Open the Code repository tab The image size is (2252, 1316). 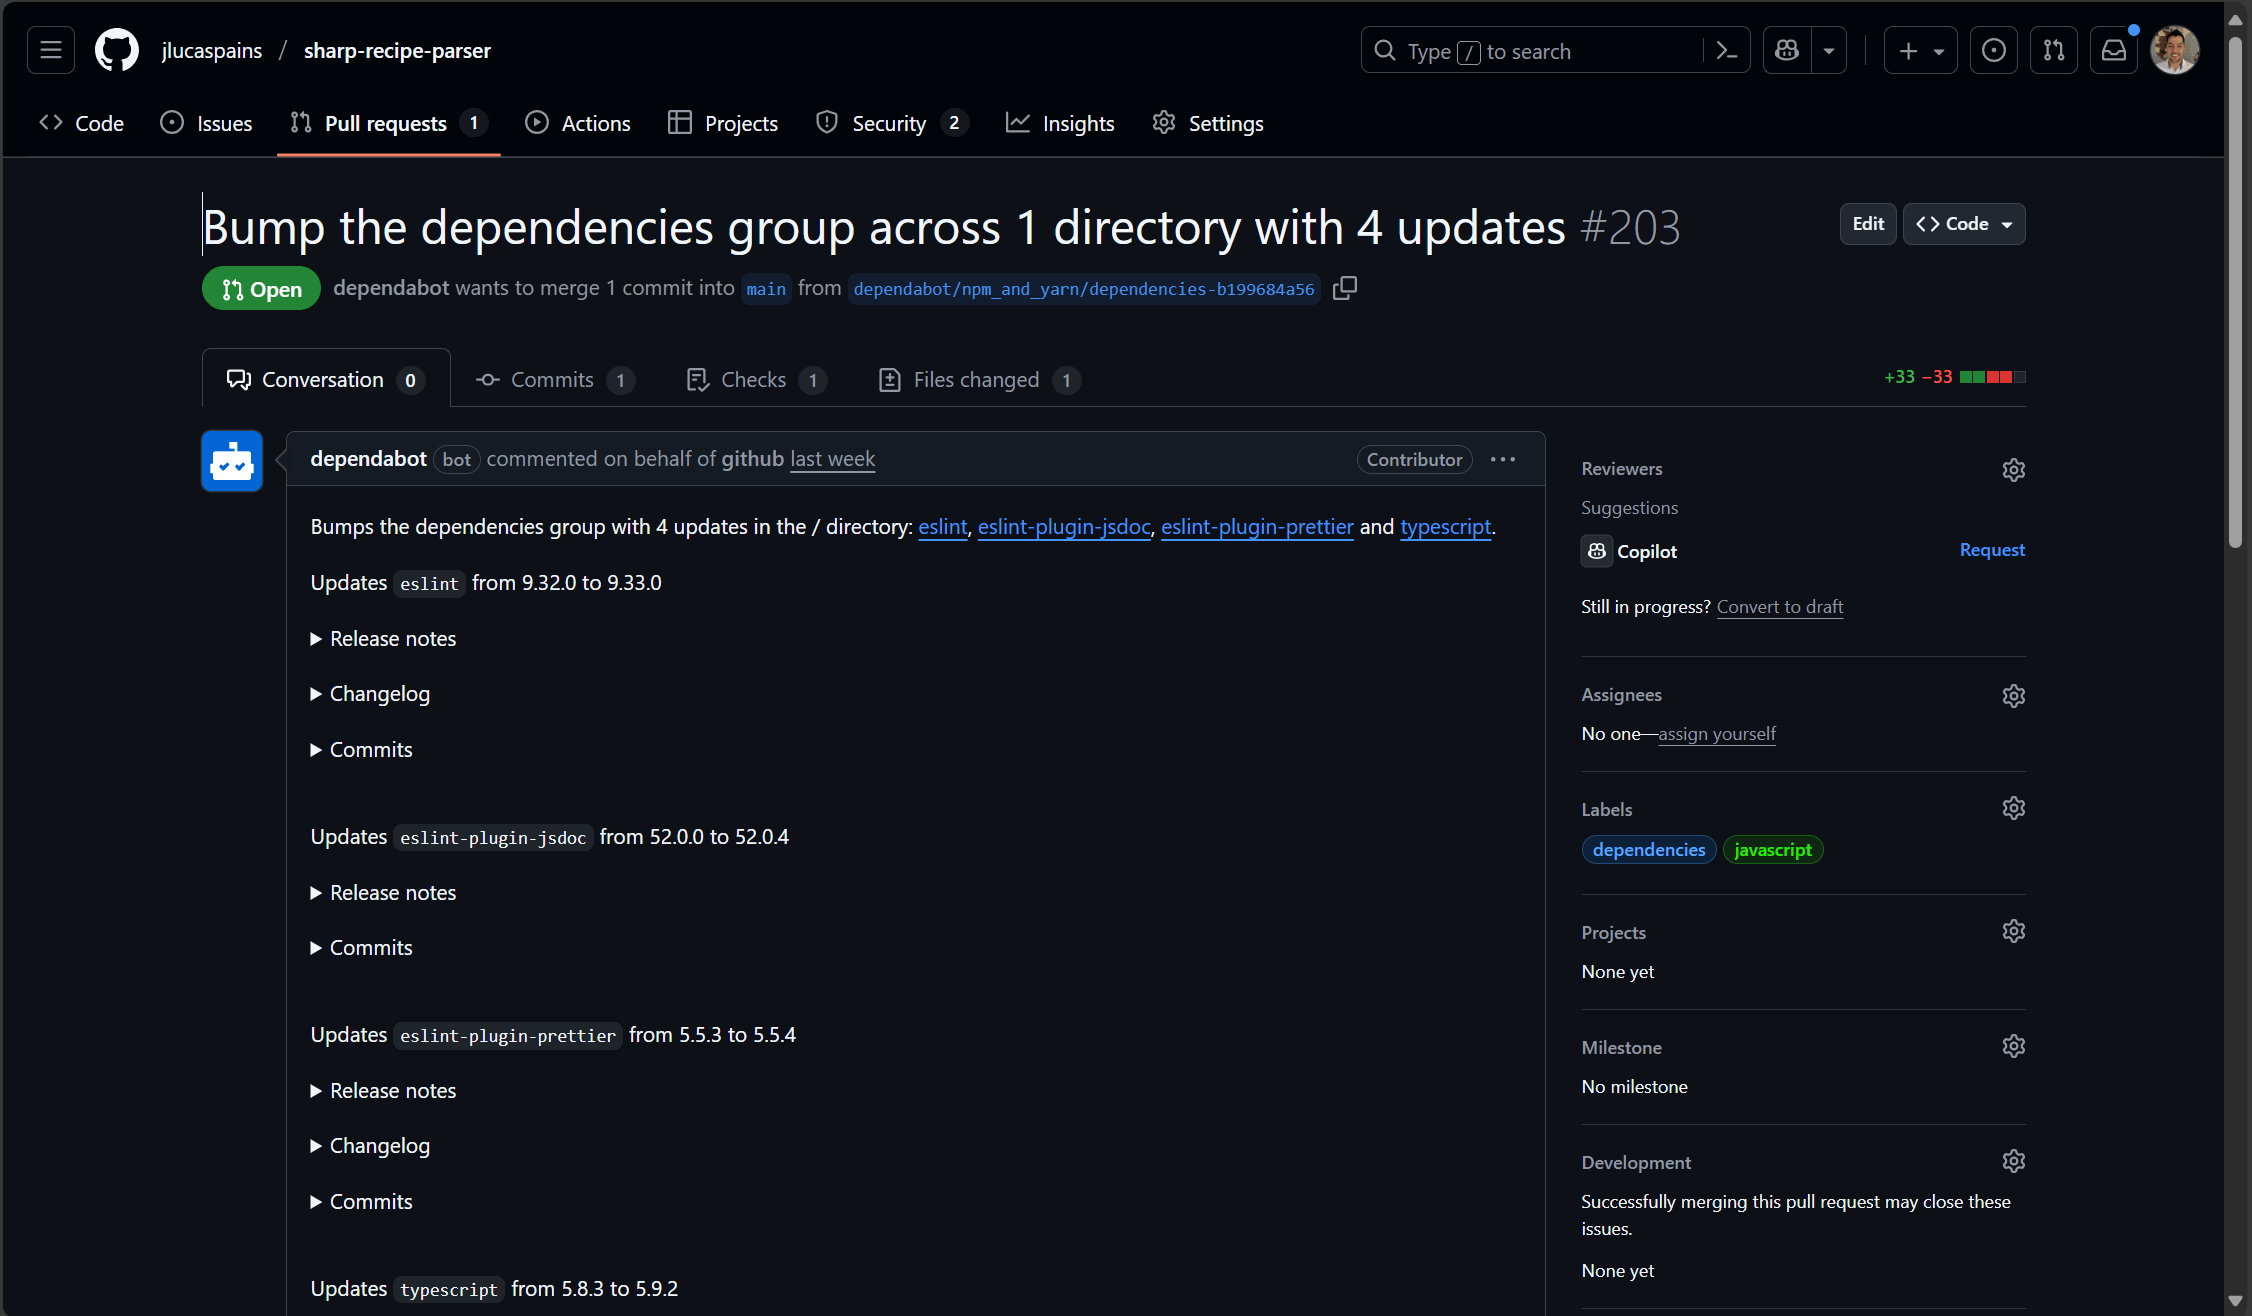tap(81, 123)
